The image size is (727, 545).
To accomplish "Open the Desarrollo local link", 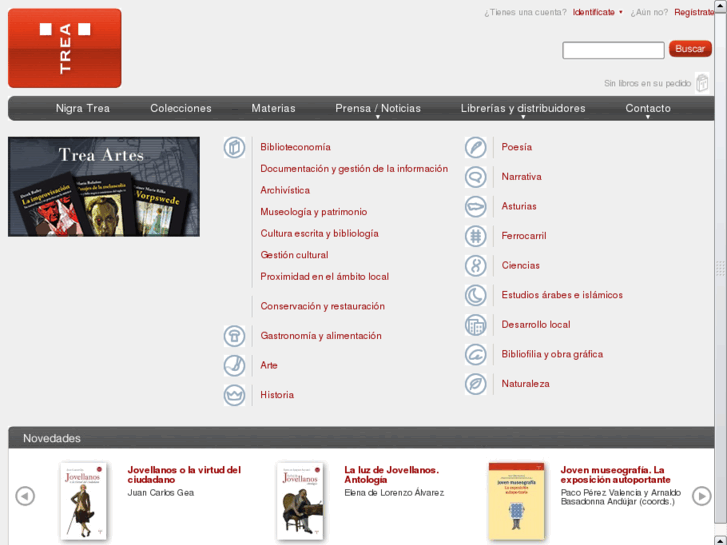I will (x=536, y=325).
